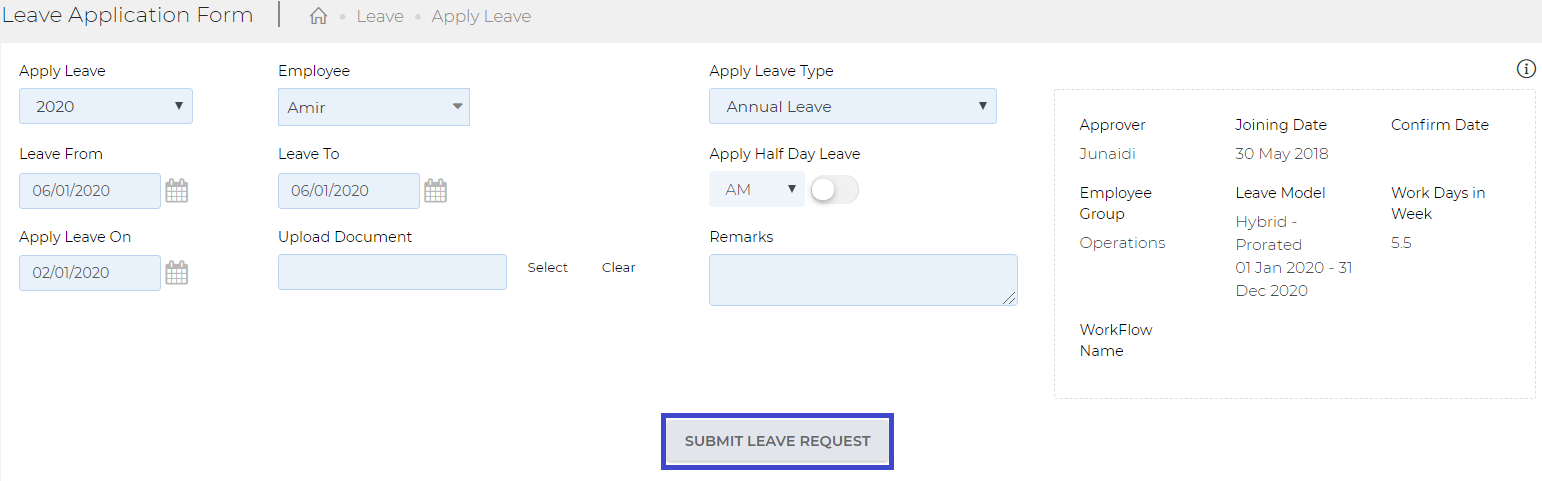Open the Apply Leave On calendar icon
This screenshot has height=481, width=1542.
coord(177,272)
